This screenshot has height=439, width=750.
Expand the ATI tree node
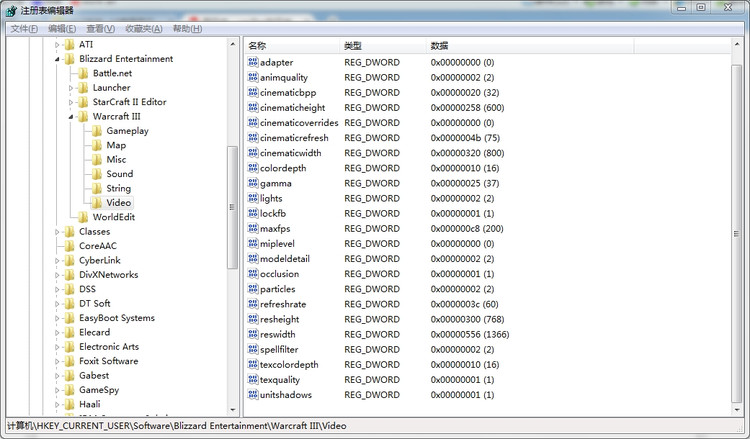[x=57, y=44]
